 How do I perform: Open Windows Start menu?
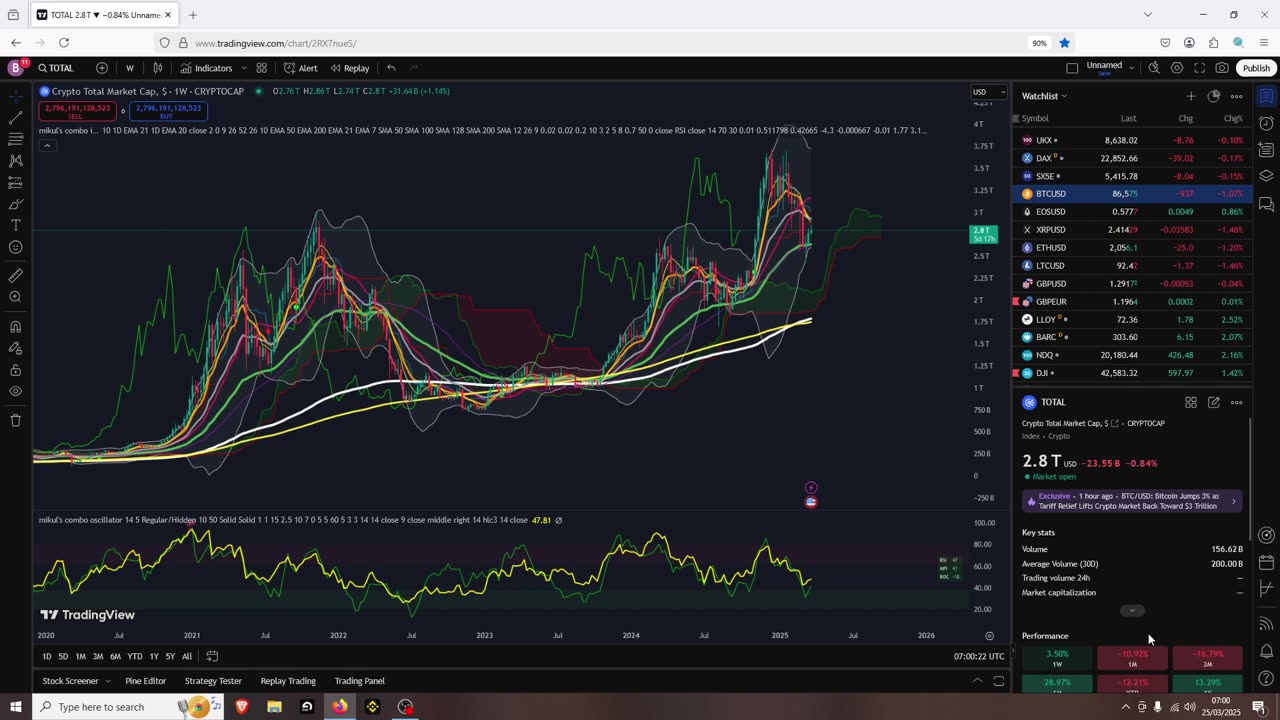click(15, 707)
